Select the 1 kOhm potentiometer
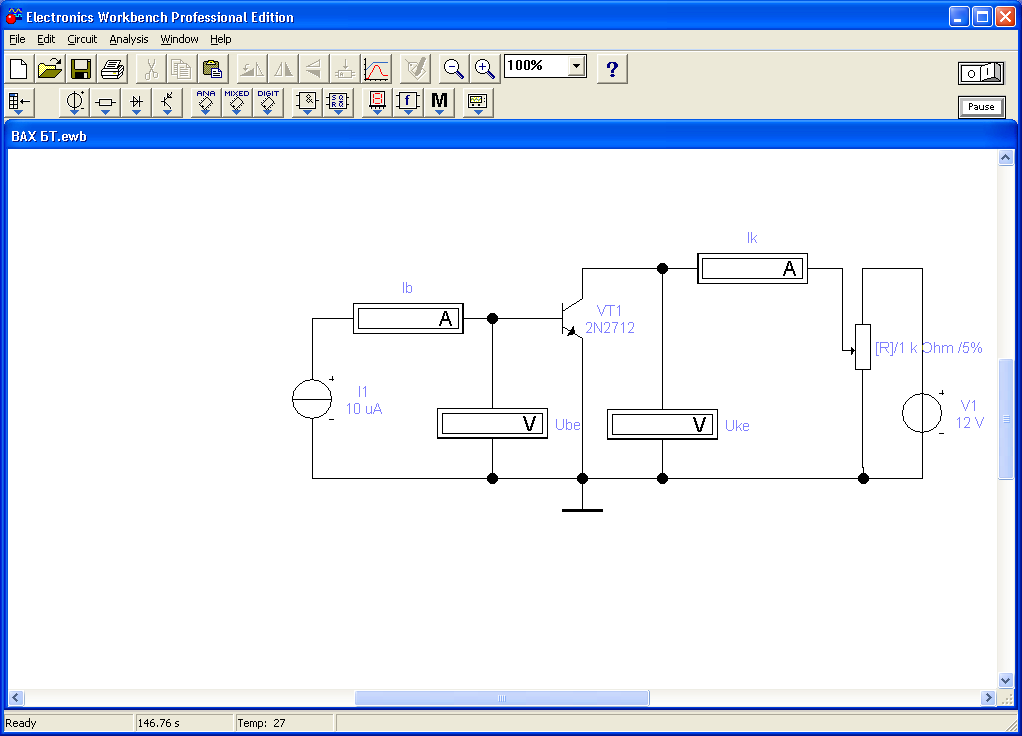1022x736 pixels. 862,347
